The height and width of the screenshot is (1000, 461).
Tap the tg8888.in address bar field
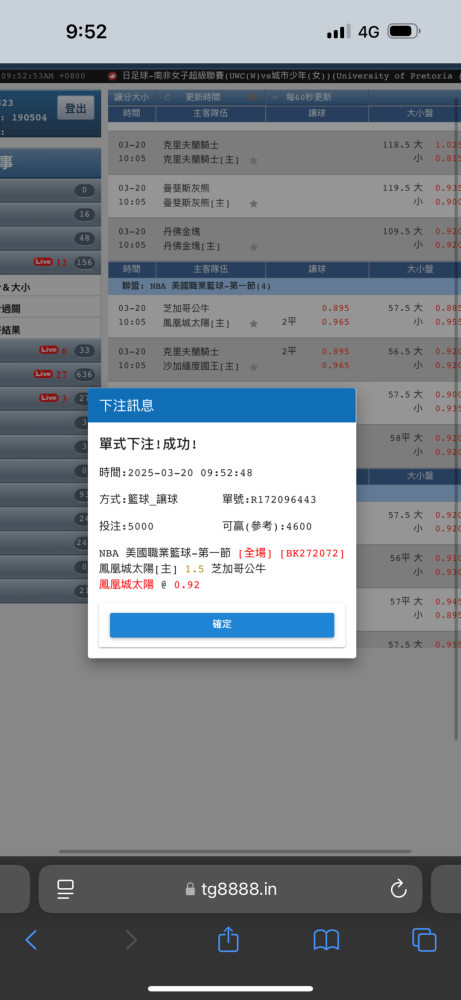(230, 889)
